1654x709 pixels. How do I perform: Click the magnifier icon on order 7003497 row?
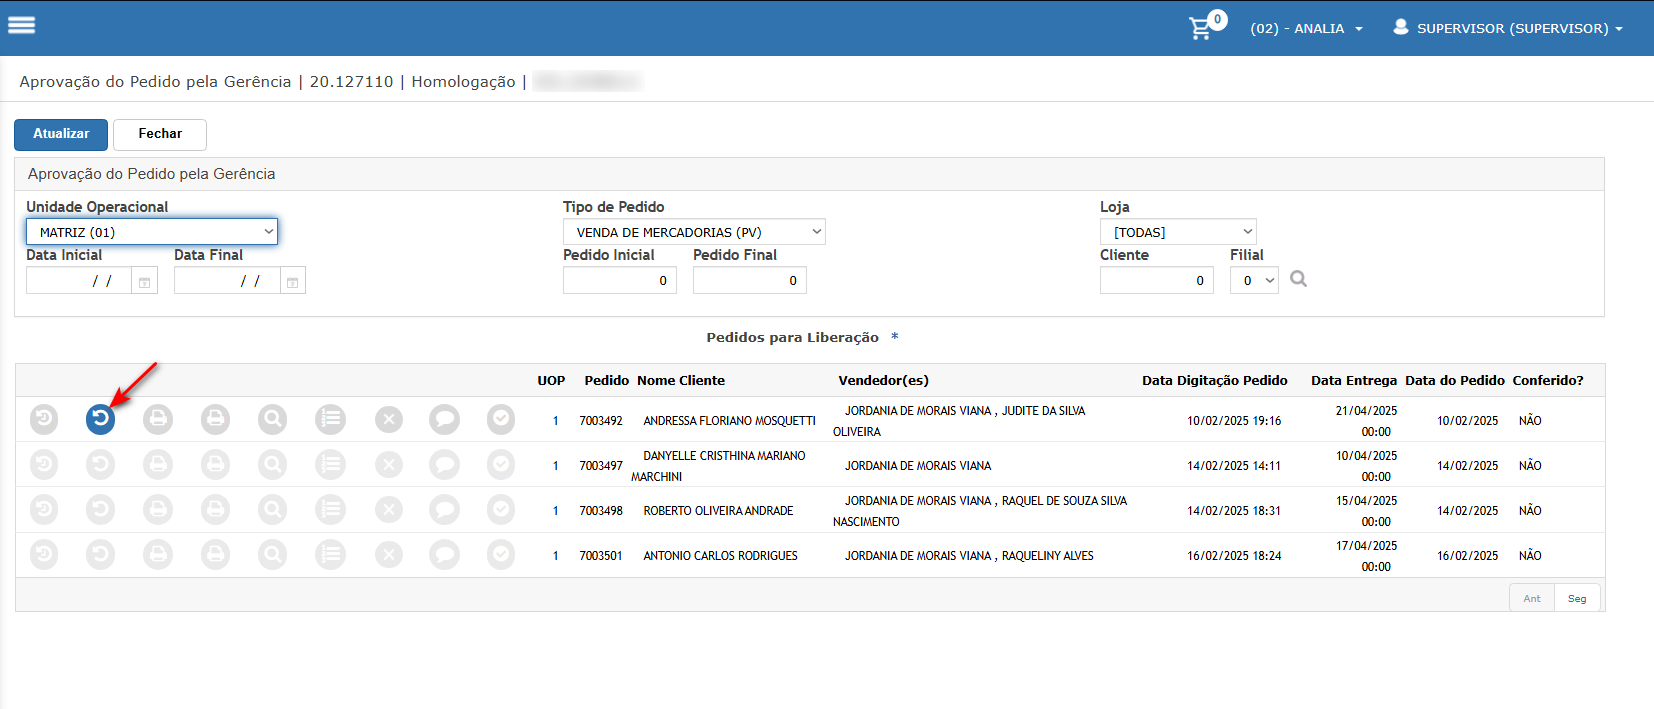[x=272, y=464]
